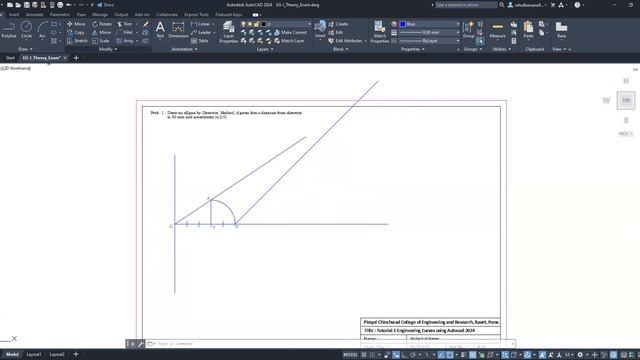Screen dimensions: 640x360
Task: Click the Base view tool
Action: [x=562, y=30]
